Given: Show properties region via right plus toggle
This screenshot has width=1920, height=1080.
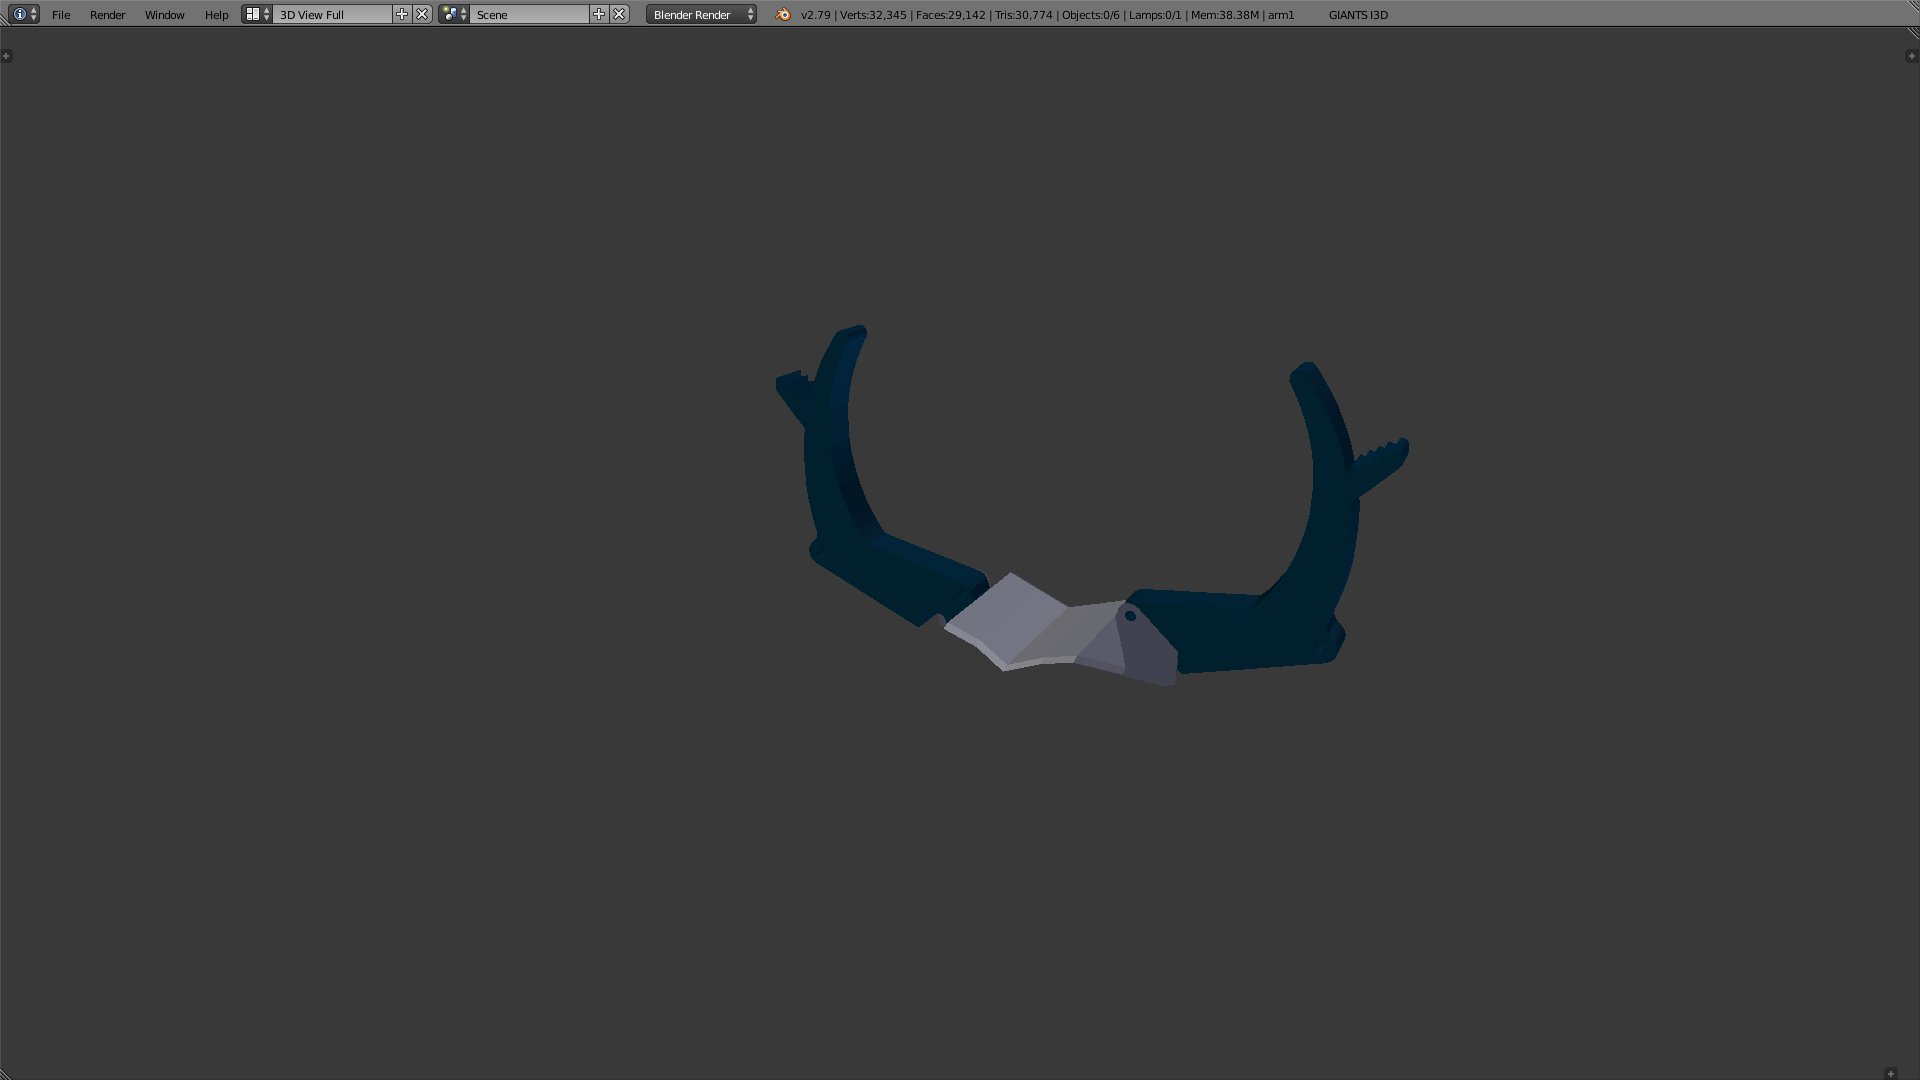Looking at the screenshot, I should tap(1911, 56).
